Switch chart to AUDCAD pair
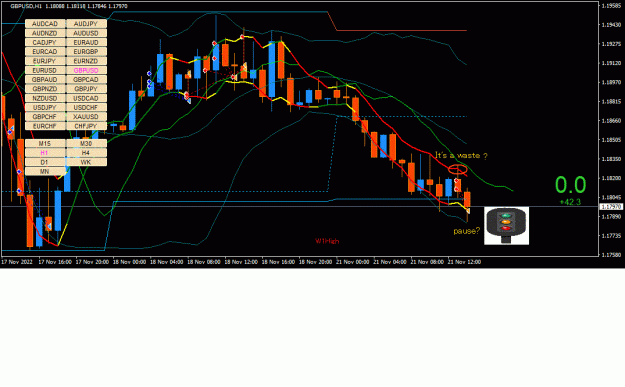The image size is (625, 387). (x=45, y=24)
